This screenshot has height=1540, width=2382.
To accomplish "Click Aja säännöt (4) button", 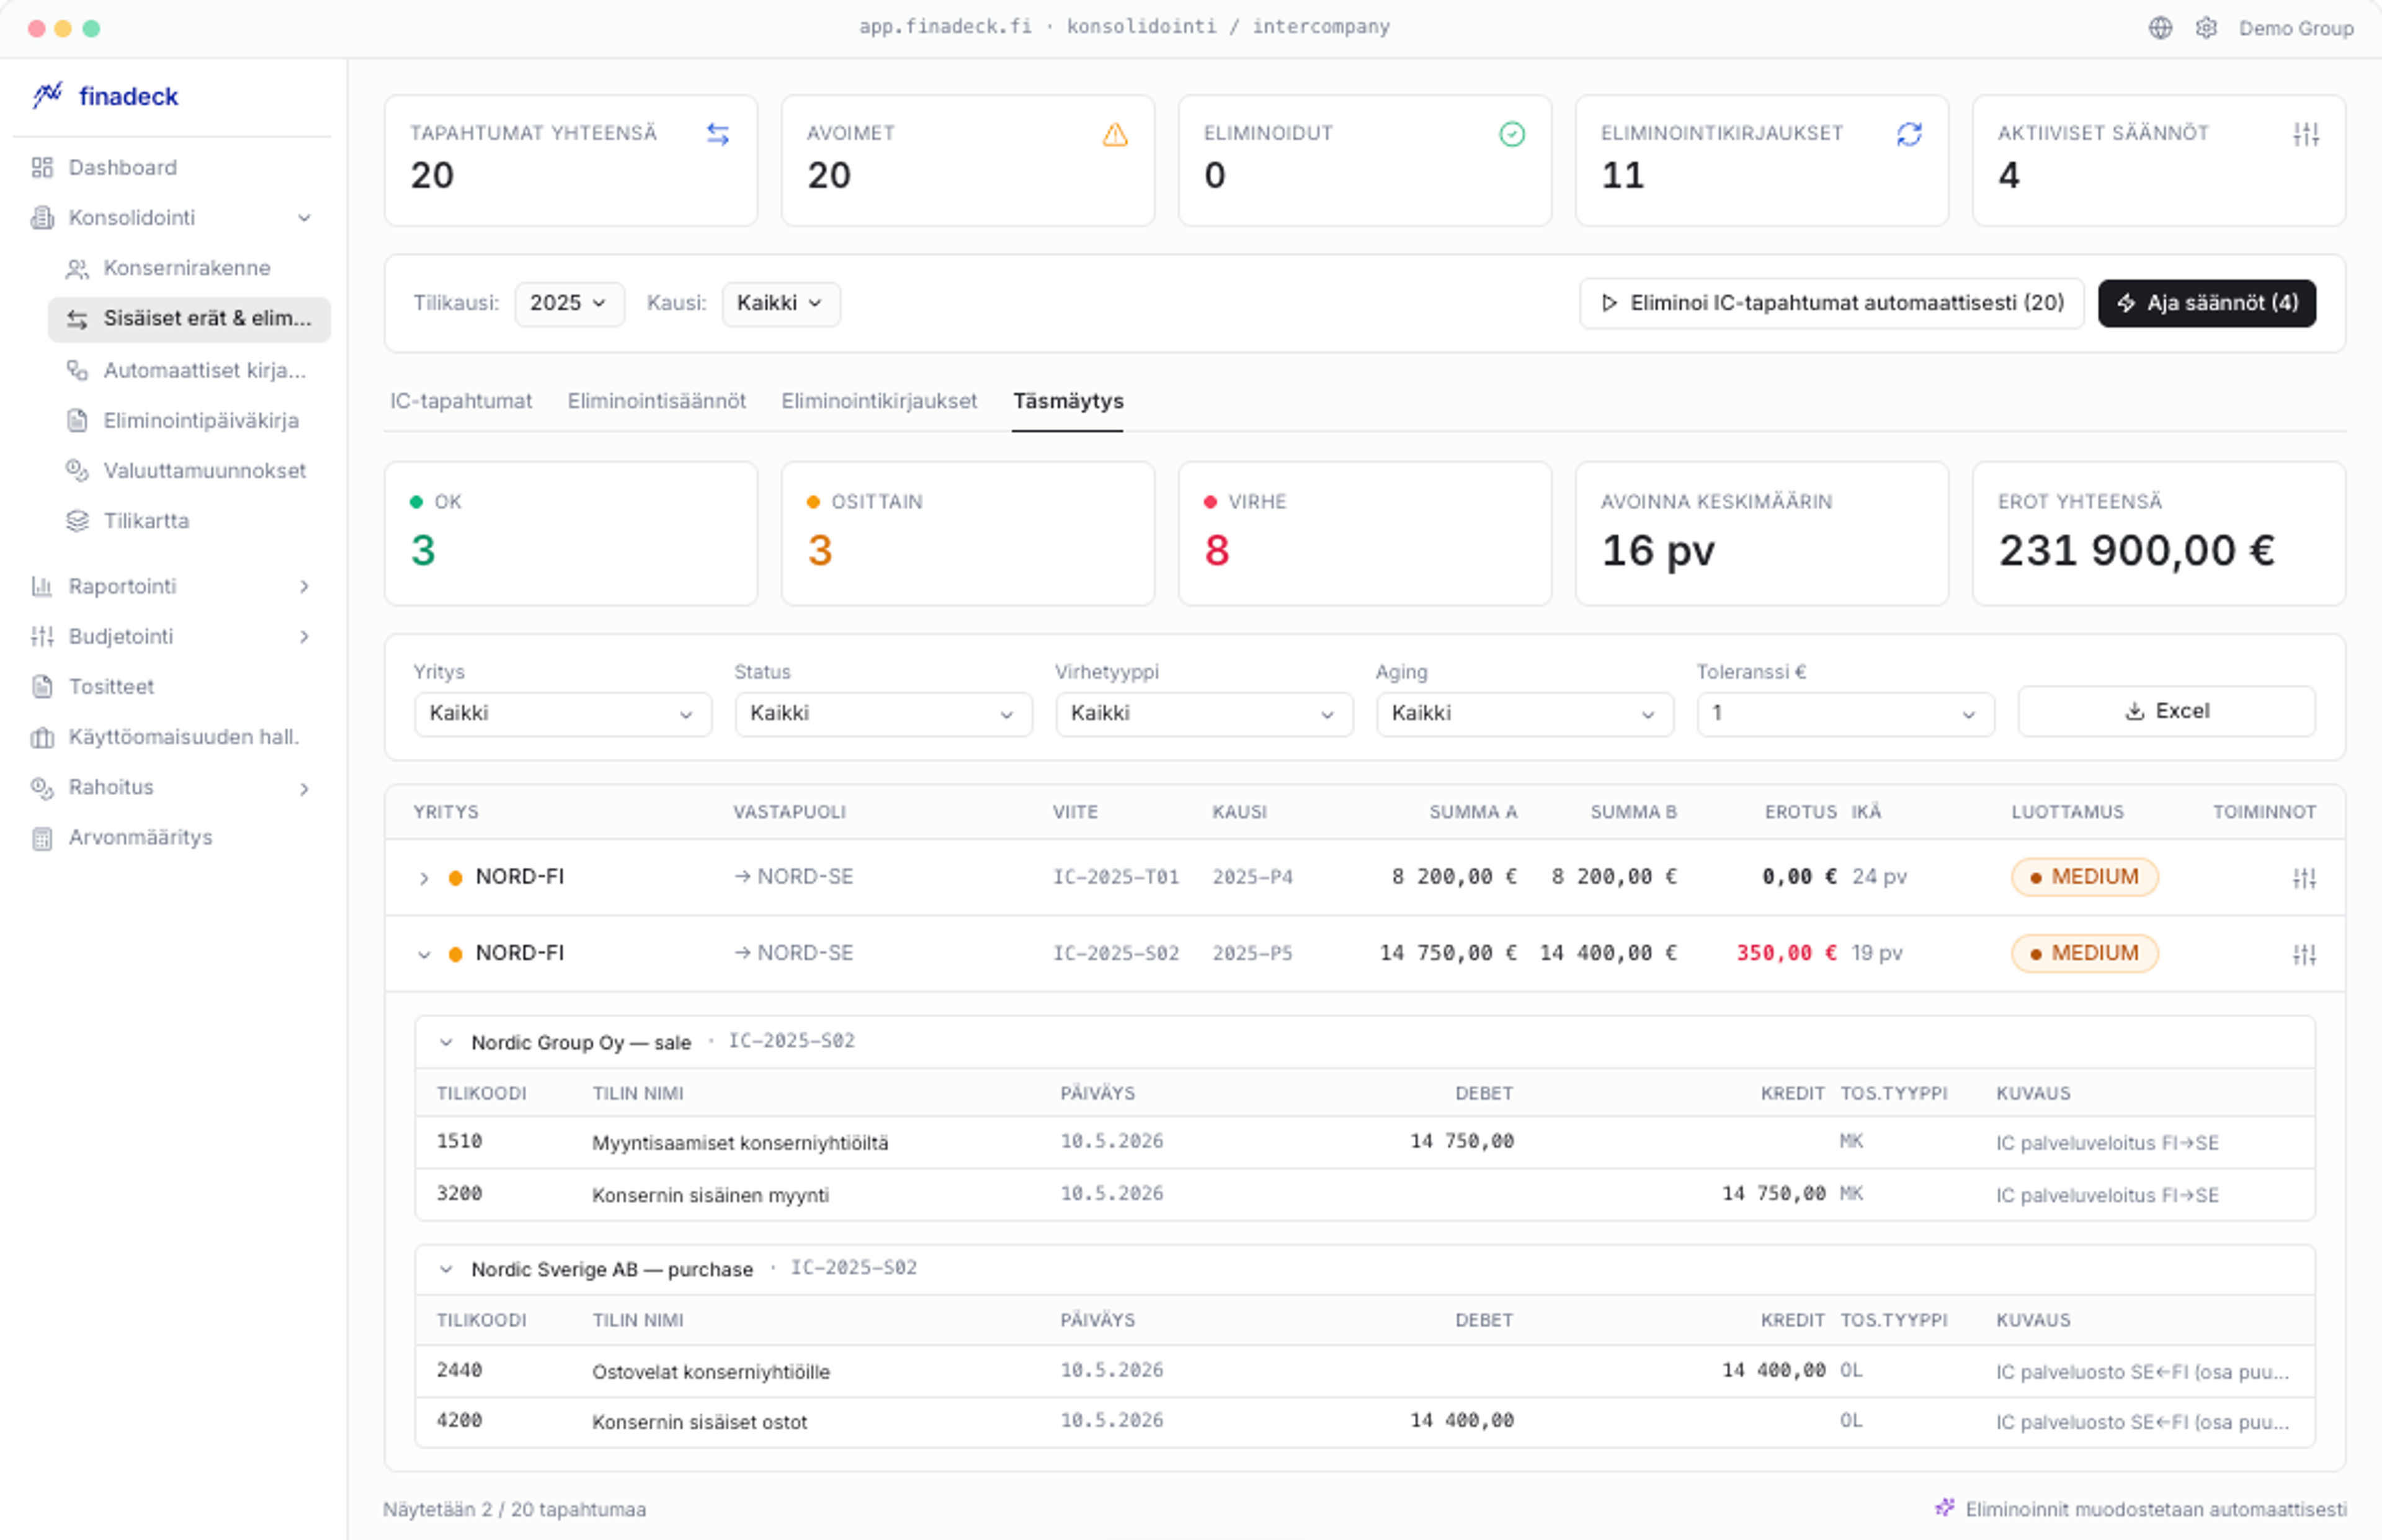I will [2206, 303].
